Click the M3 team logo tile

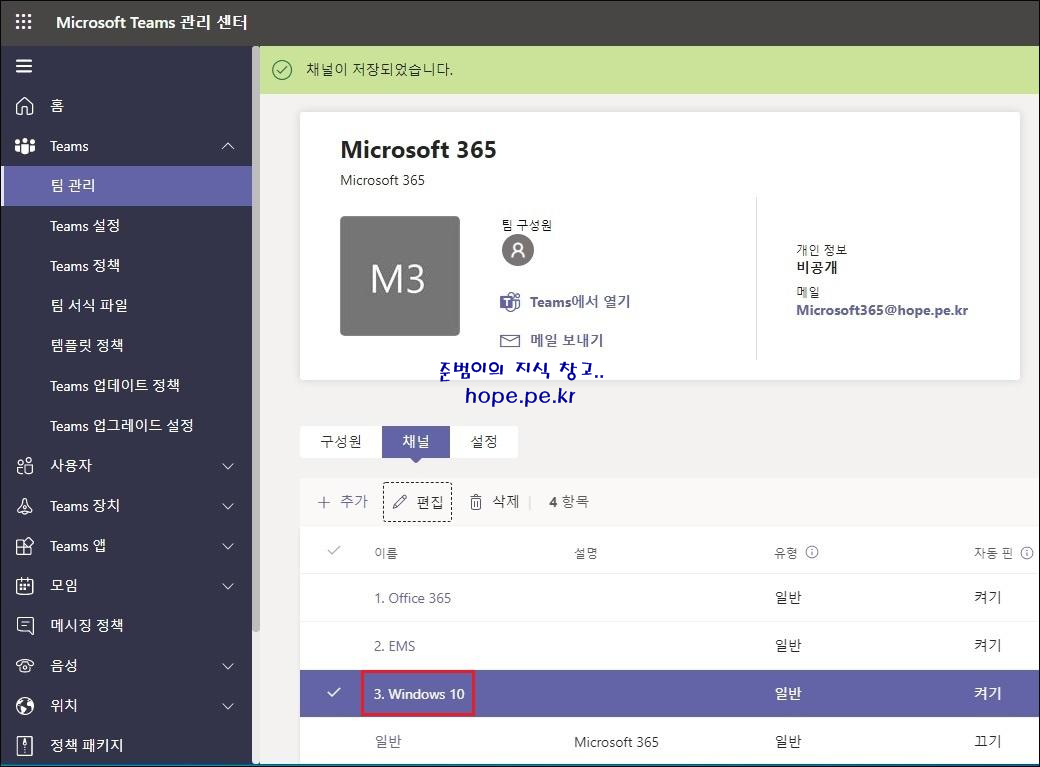400,276
